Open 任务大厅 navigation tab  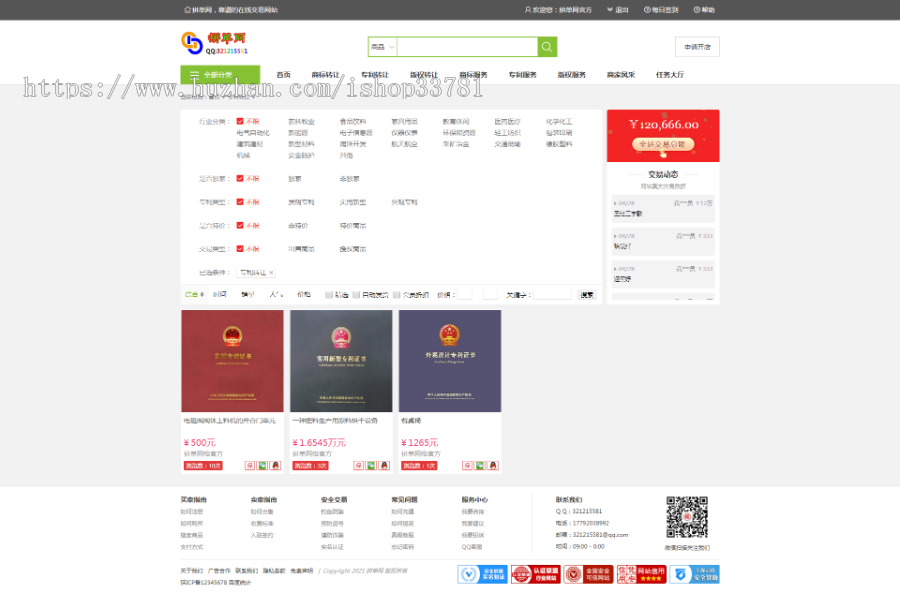670,75
